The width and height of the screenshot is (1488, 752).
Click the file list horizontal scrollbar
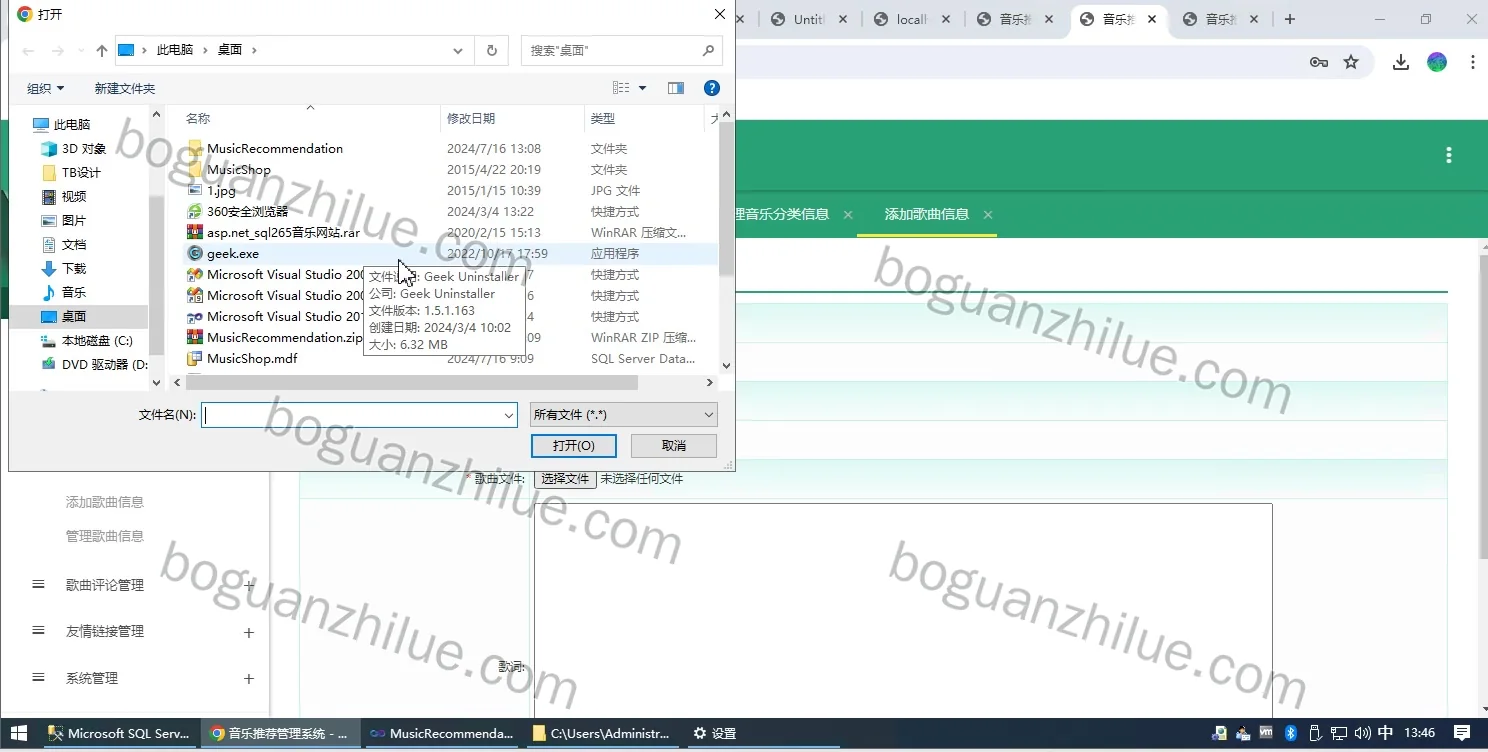[x=412, y=383]
